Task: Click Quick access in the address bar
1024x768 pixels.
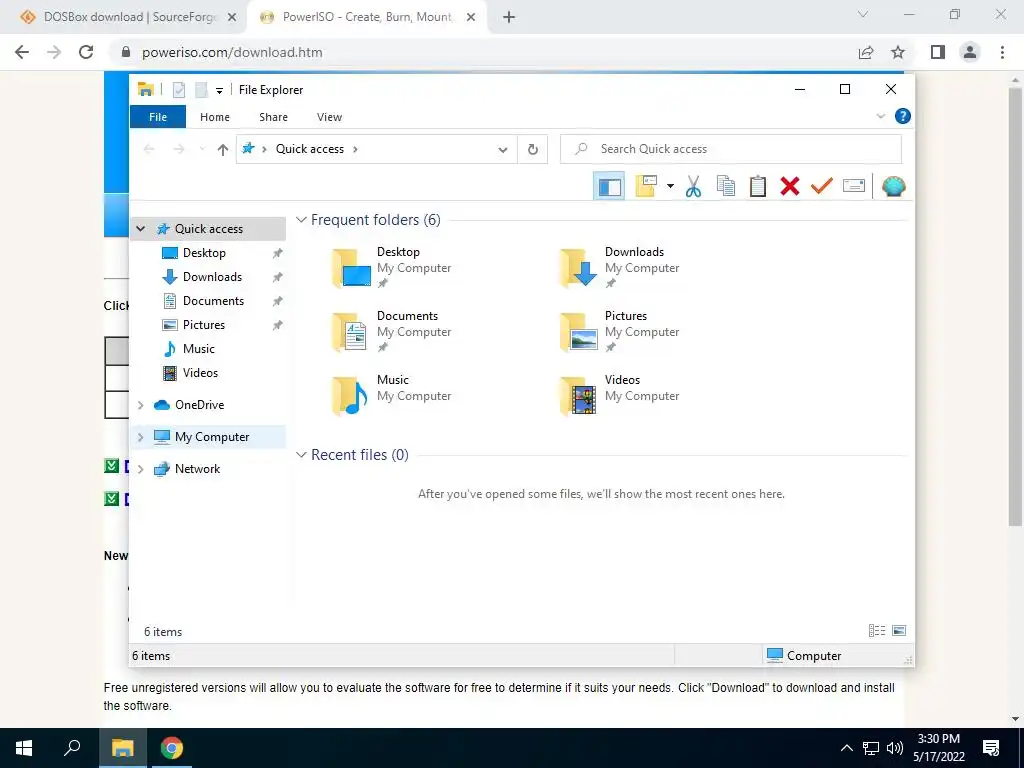Action: click(x=310, y=149)
